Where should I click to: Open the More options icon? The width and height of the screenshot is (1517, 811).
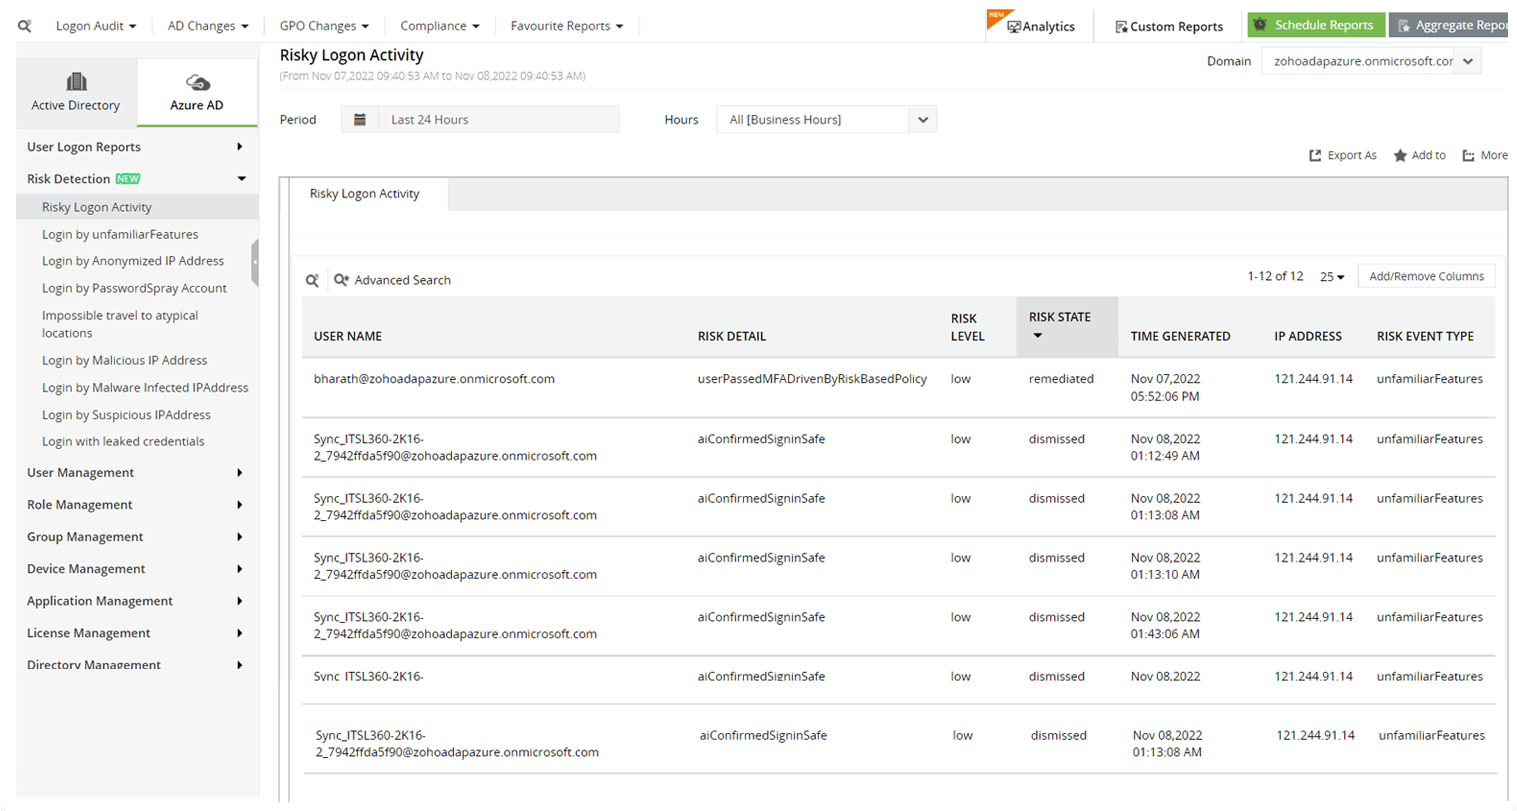(1468, 155)
